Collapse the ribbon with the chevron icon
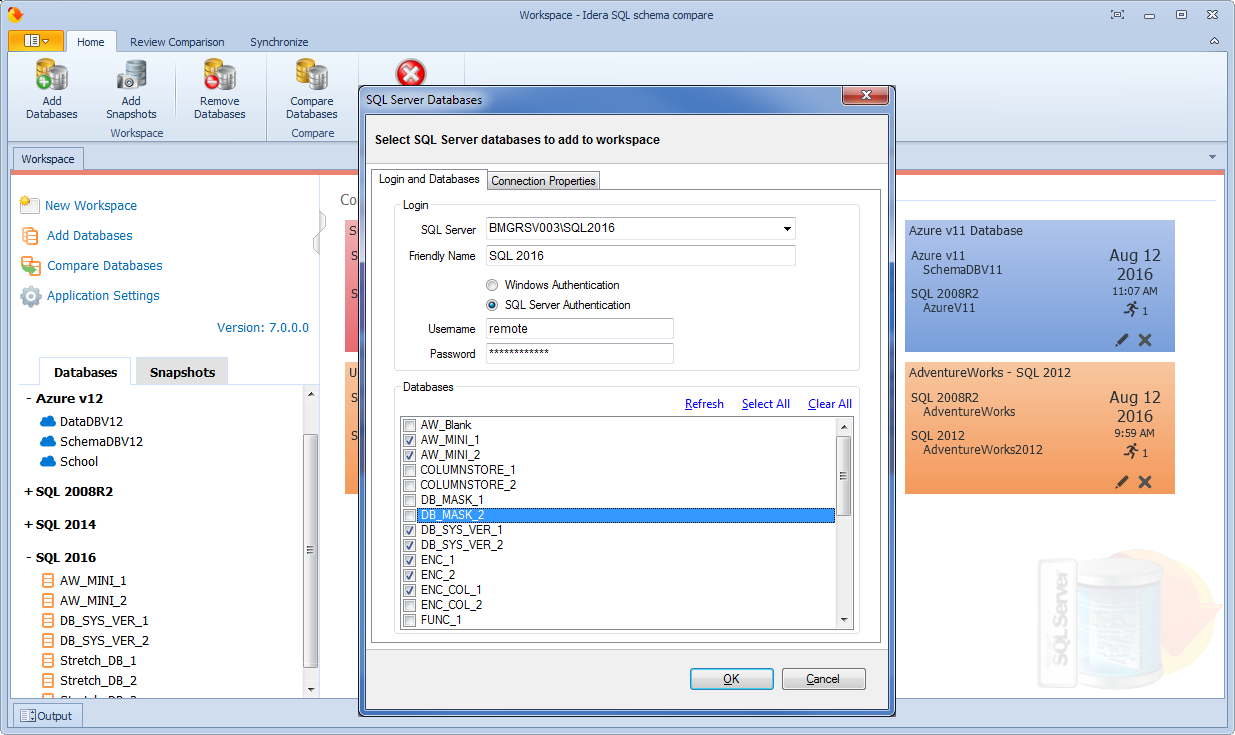The height and width of the screenshot is (735, 1235). (1214, 41)
